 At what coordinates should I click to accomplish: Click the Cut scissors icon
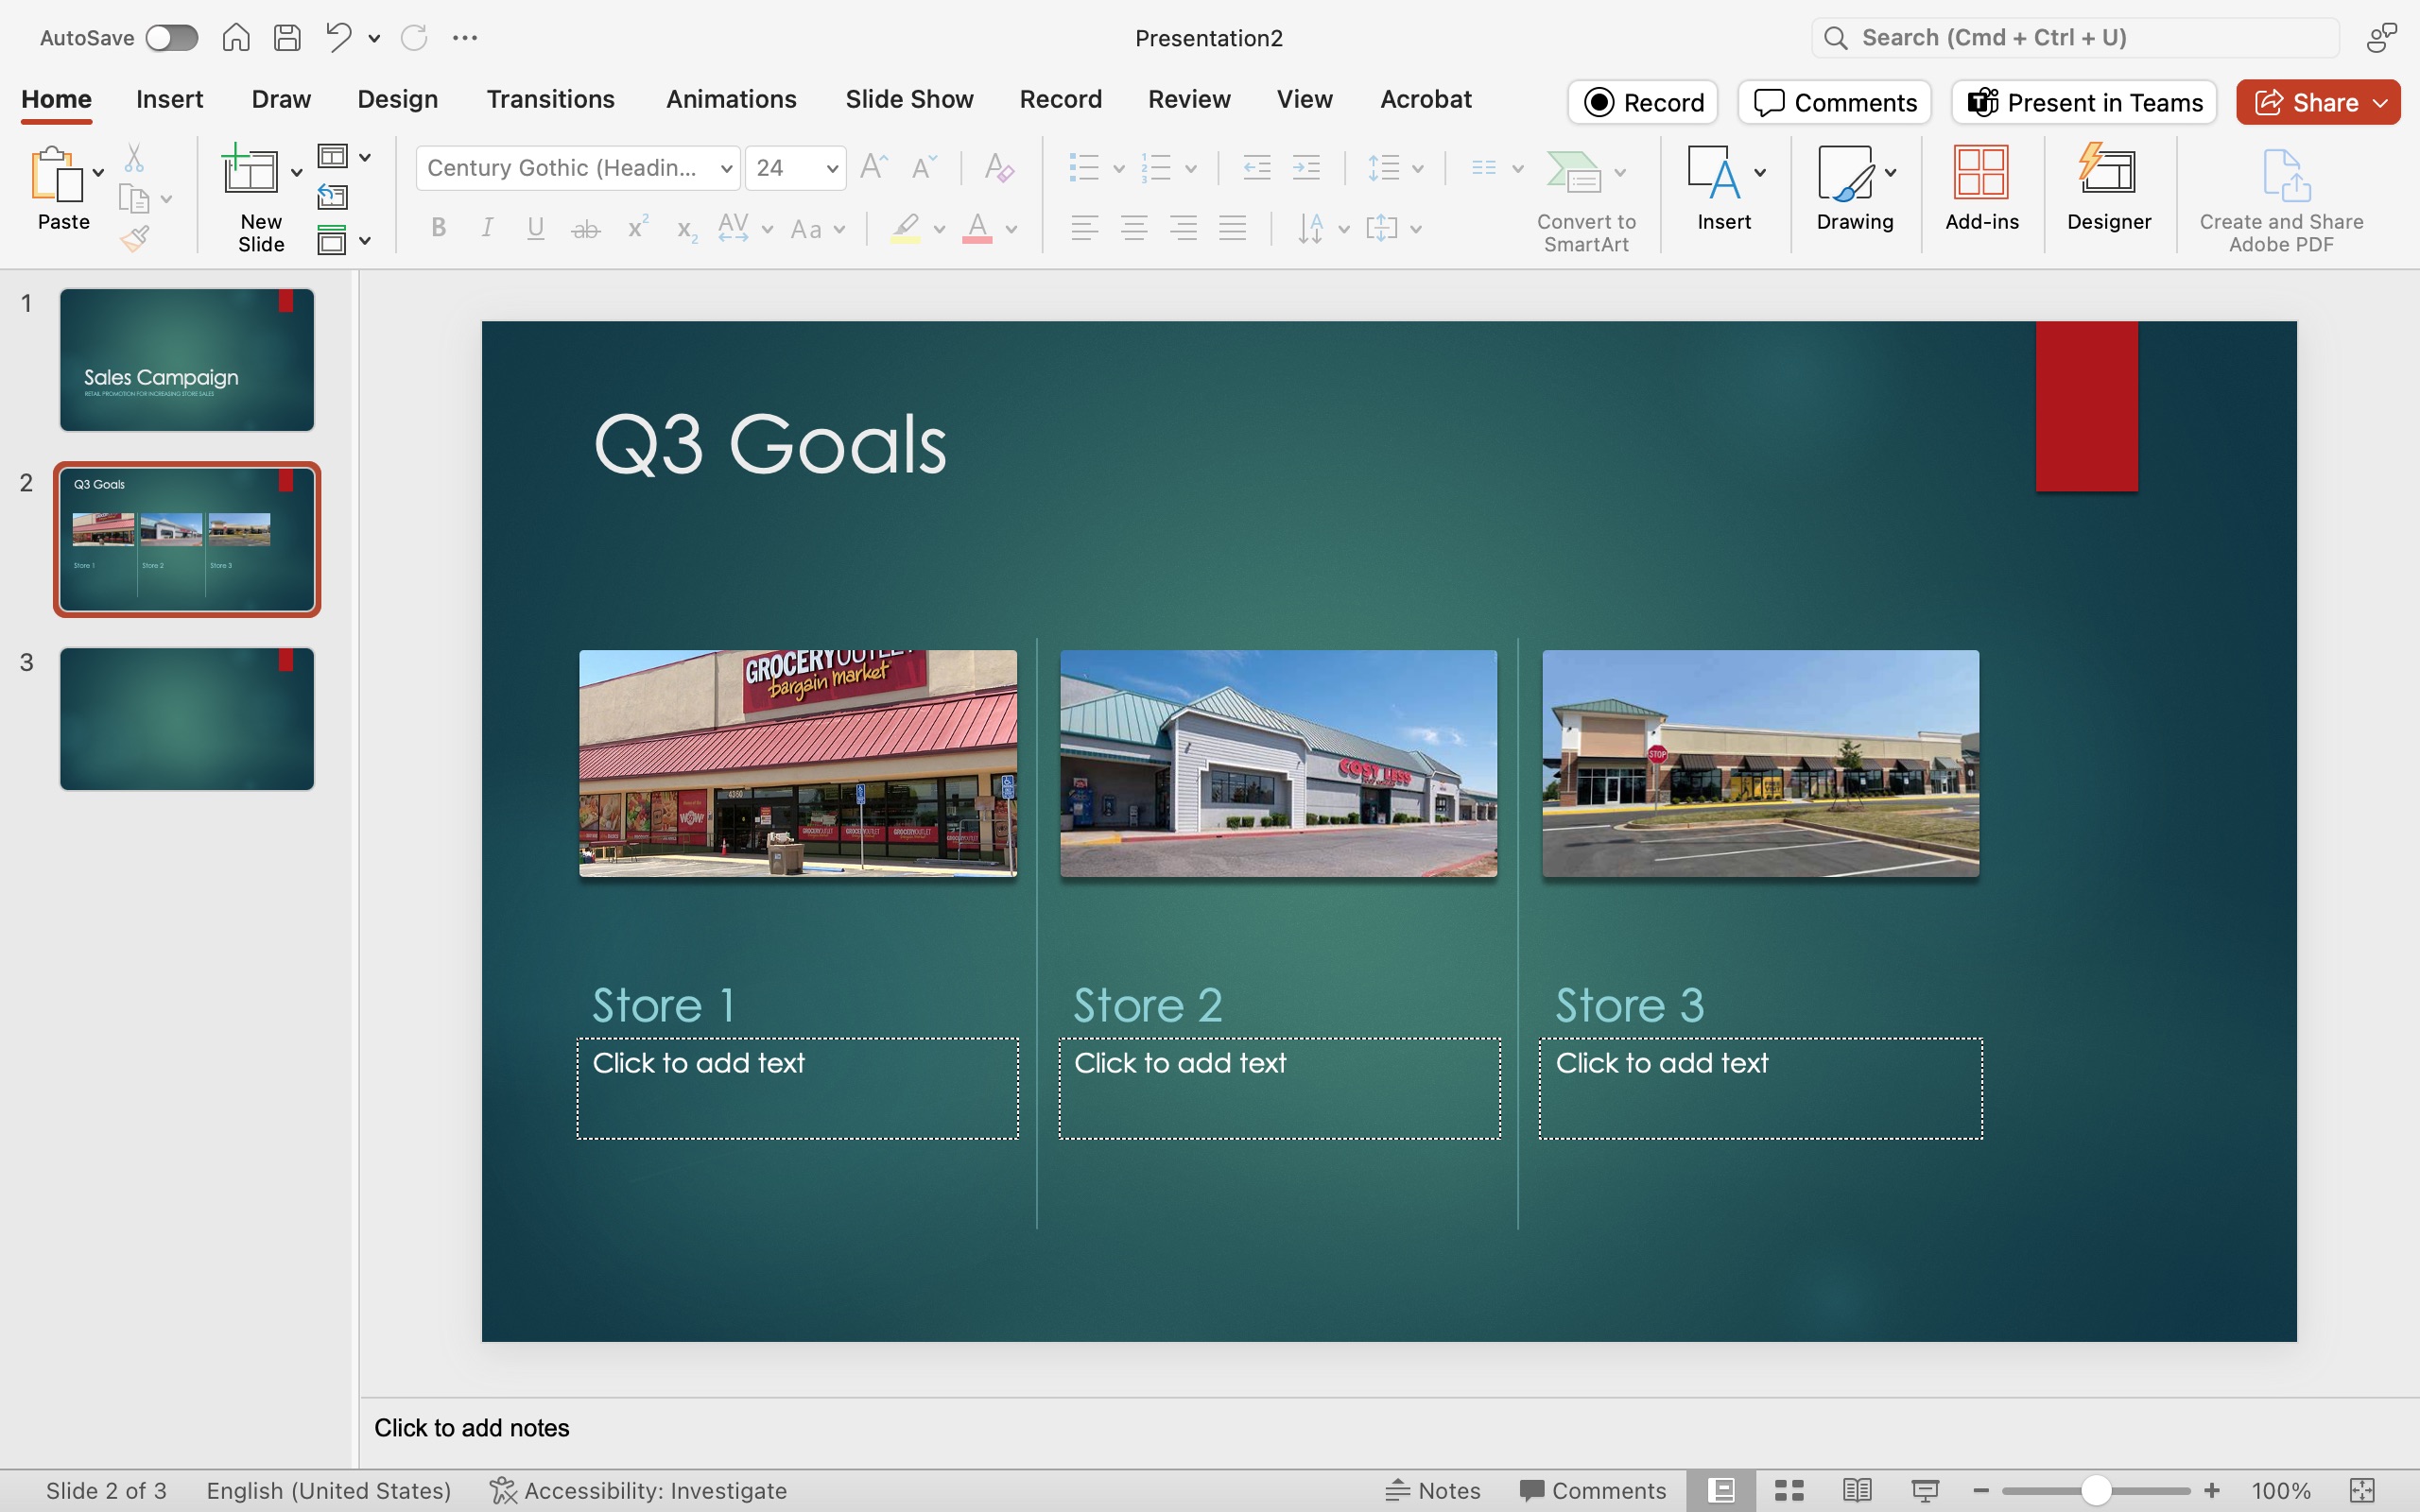[x=134, y=158]
